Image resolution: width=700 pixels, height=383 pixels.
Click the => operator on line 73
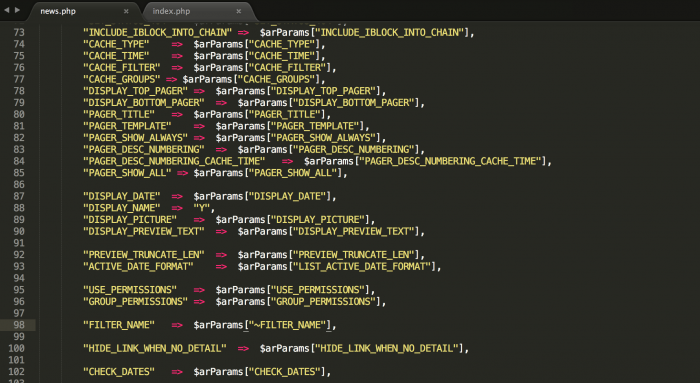tap(243, 33)
